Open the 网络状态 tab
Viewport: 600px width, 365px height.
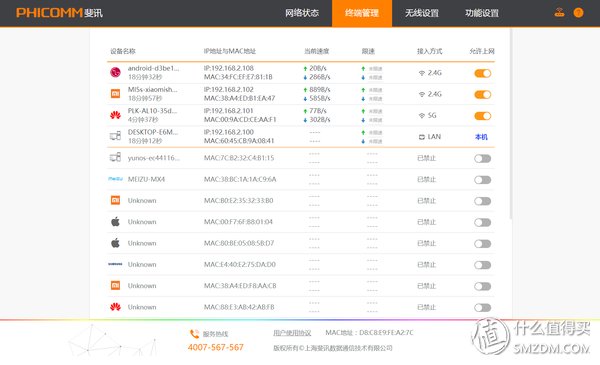(302, 13)
